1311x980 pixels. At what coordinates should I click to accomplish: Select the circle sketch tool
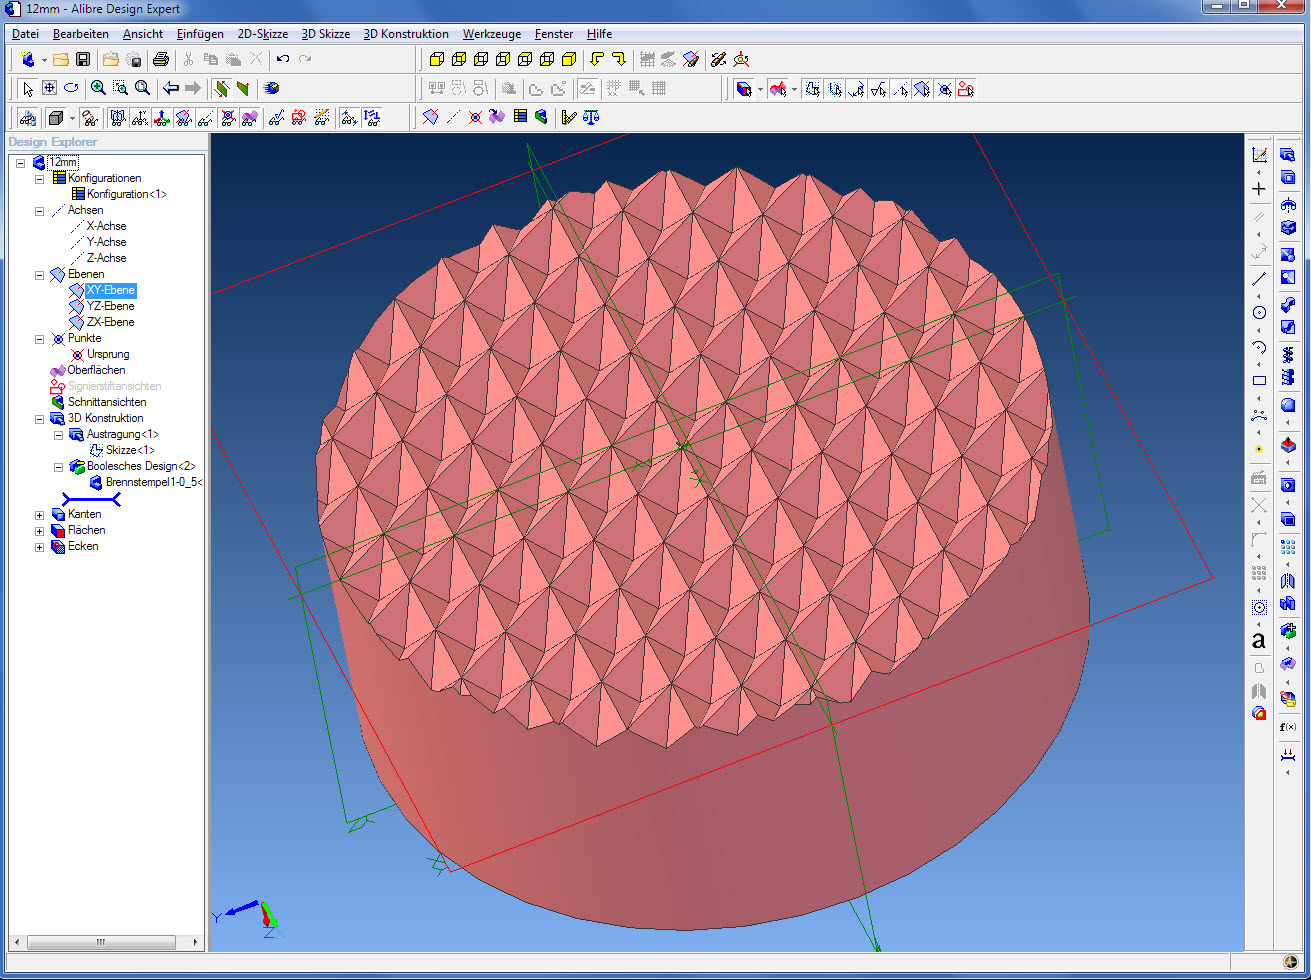point(1259,313)
